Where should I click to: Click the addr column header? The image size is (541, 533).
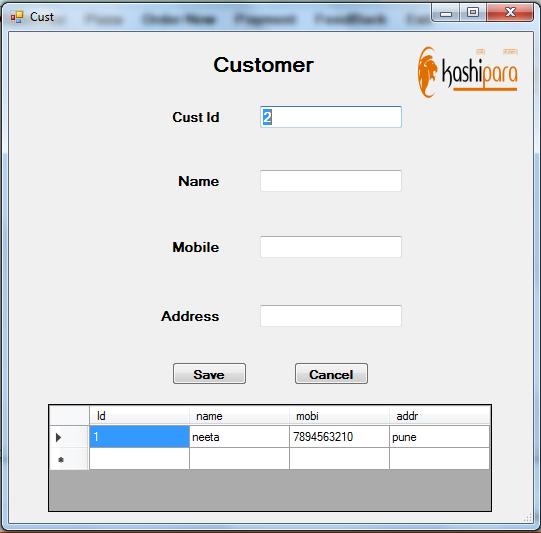439,416
